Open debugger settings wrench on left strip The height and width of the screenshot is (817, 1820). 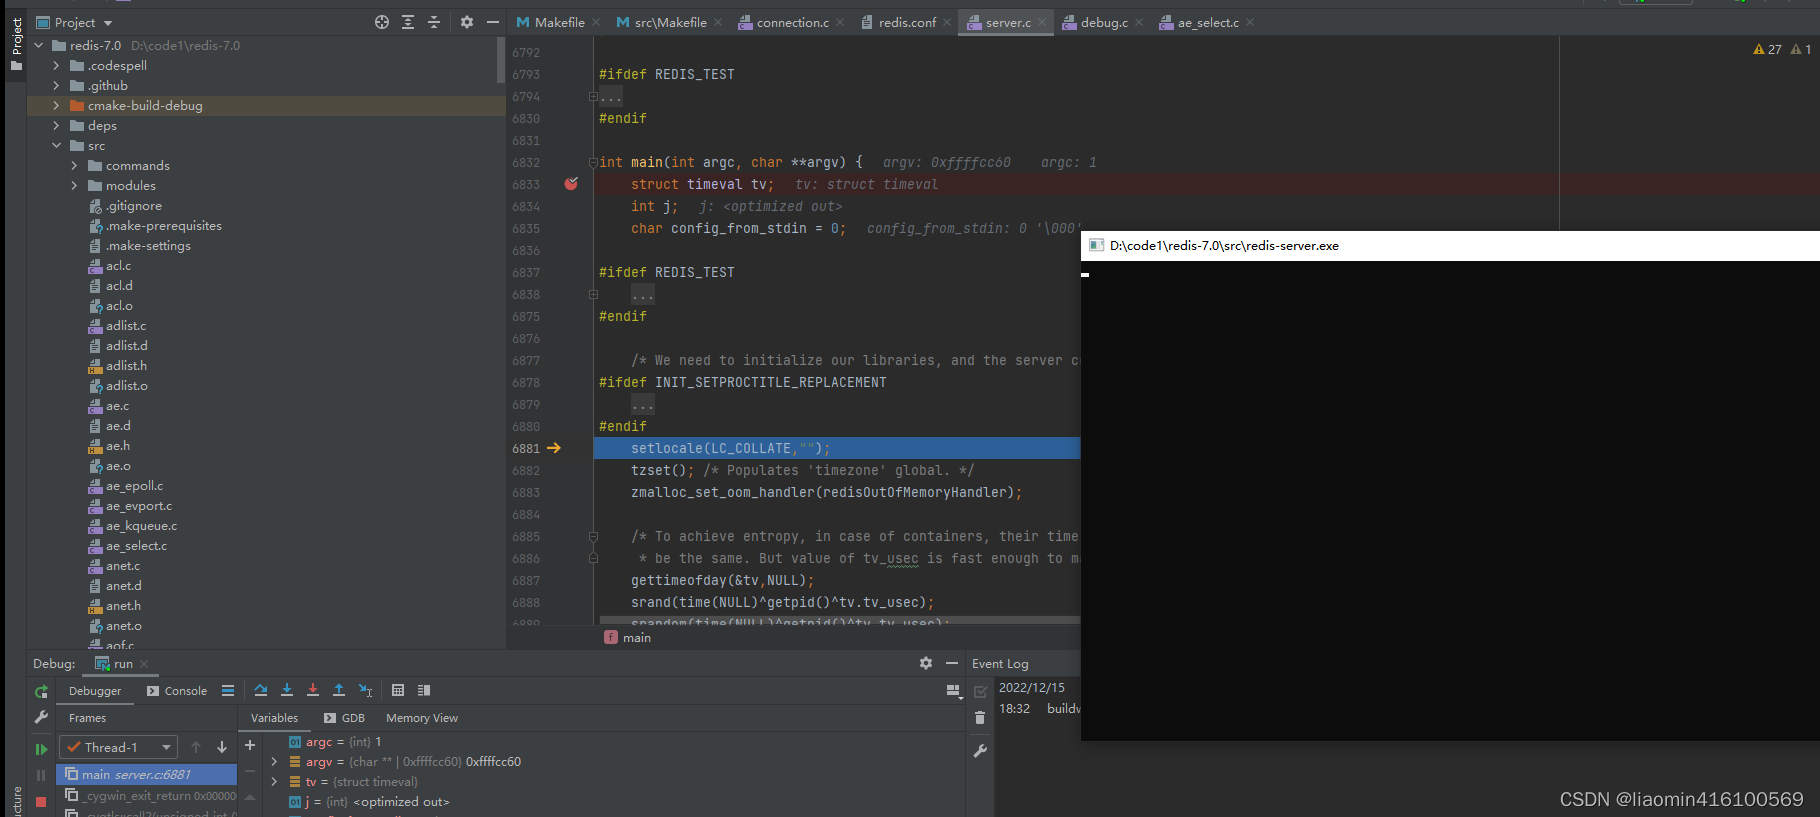tap(41, 717)
